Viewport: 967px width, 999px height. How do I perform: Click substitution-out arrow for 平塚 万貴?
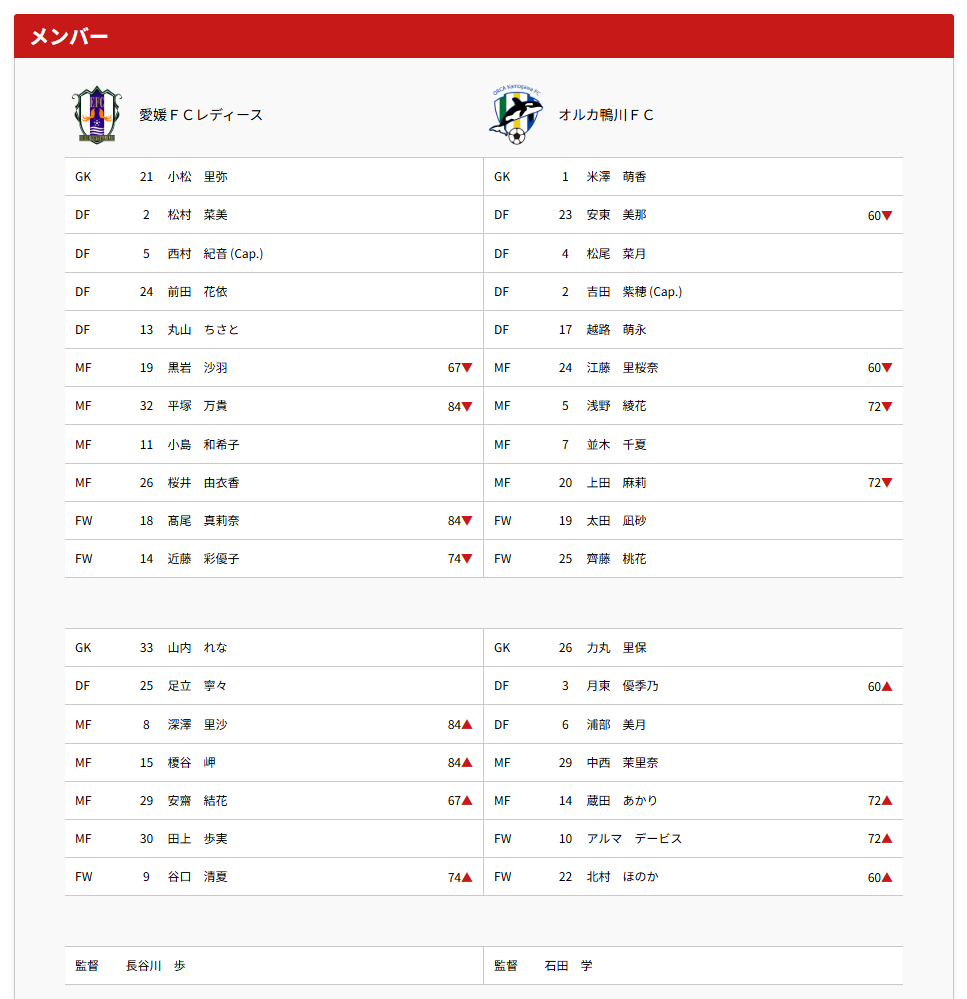click(x=467, y=406)
